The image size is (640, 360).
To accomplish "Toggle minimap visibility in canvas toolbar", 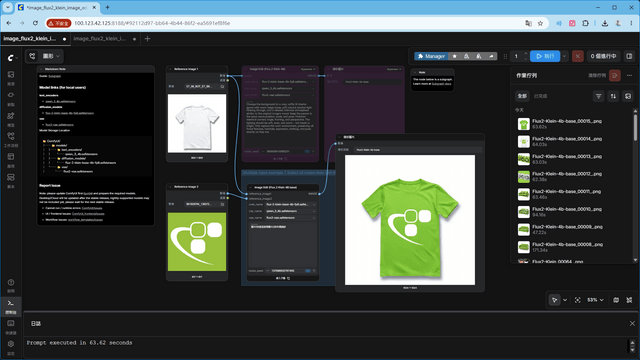I will pyautogui.click(x=616, y=300).
